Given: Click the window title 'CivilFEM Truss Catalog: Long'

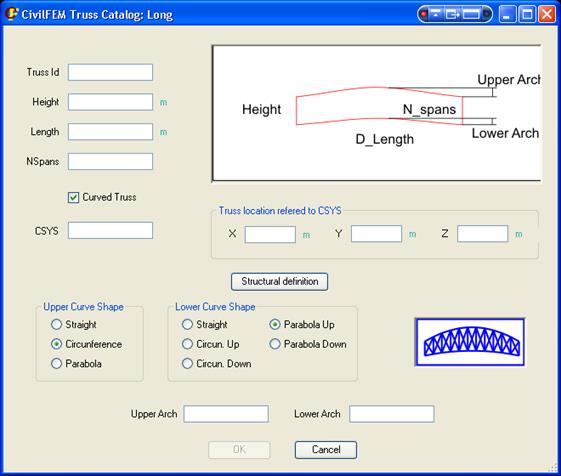Looking at the screenshot, I should coord(97,15).
